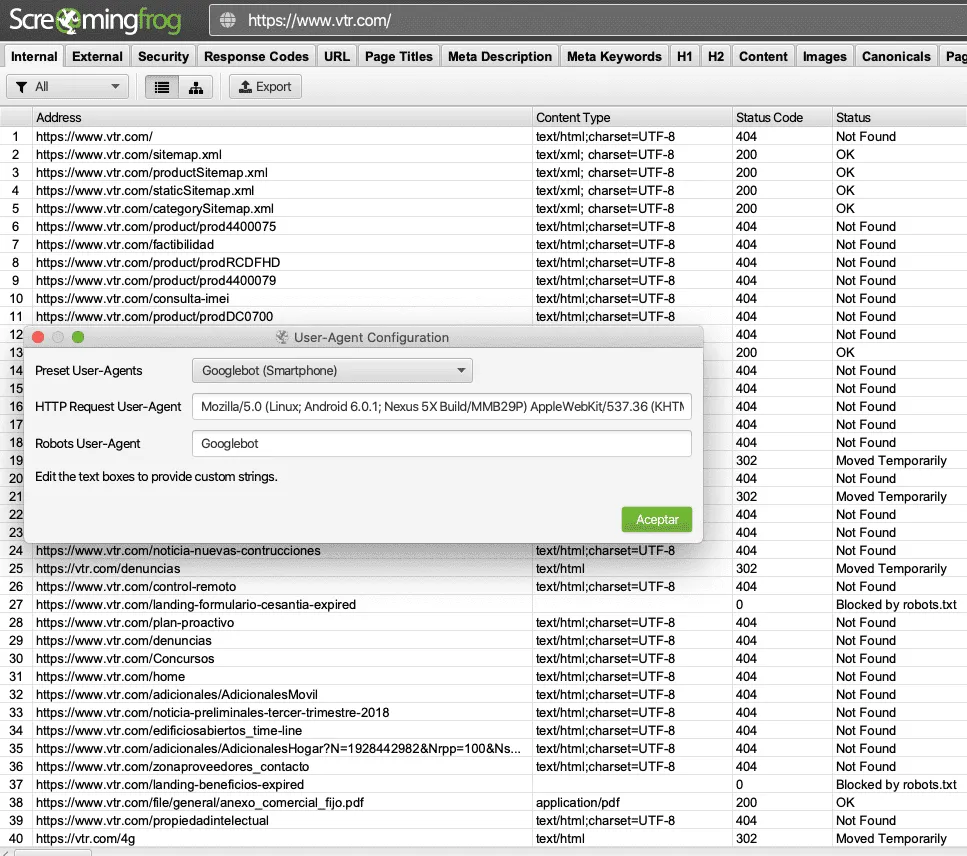Screen dimensions: 967x856
Task: Open Preset User-Agents Googlebot (Smartphone) dropdown
Action: coord(332,371)
